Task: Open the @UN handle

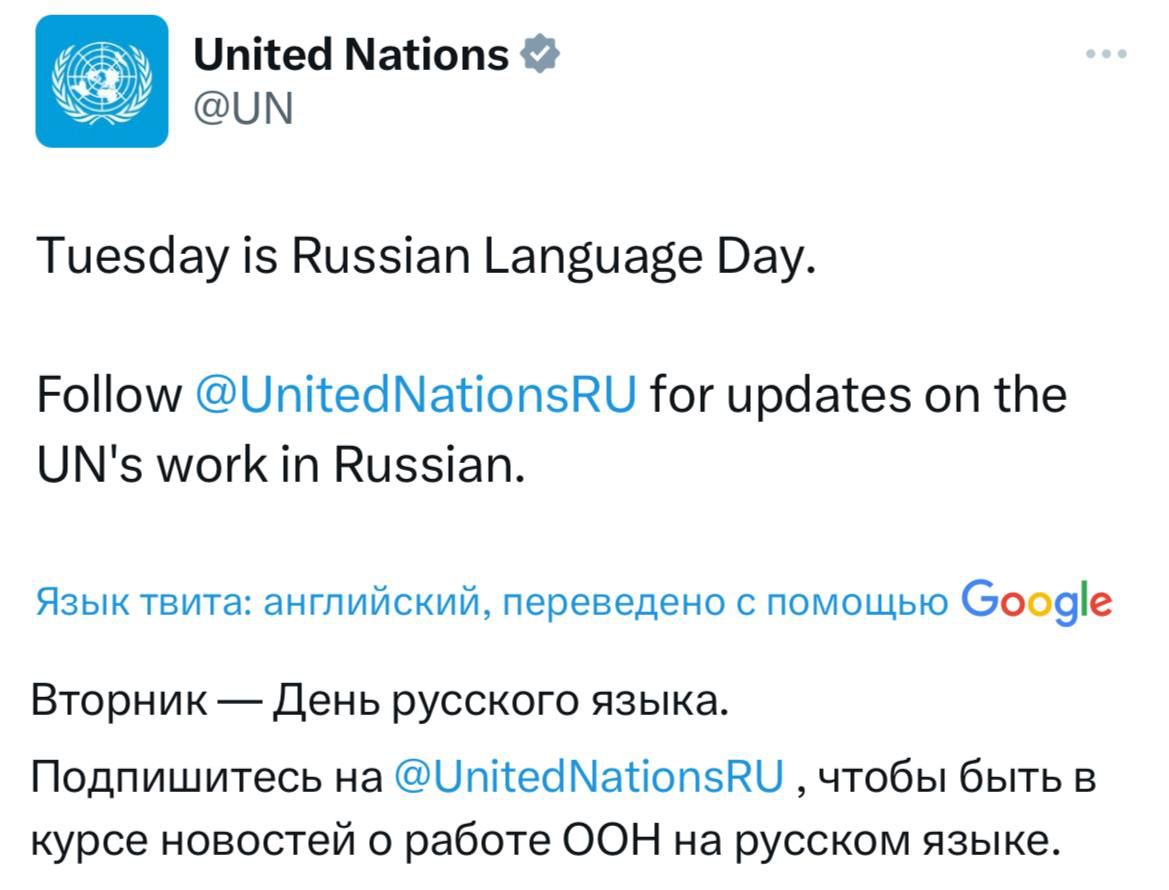Action: pyautogui.click(x=244, y=109)
